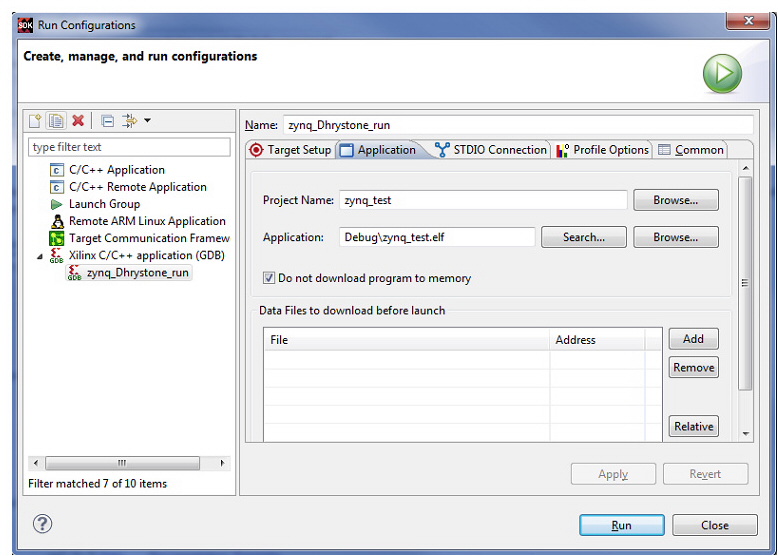This screenshot has width=778, height=556.
Task: Click the tree horizontal scrollbar thumb
Action: coord(122,463)
